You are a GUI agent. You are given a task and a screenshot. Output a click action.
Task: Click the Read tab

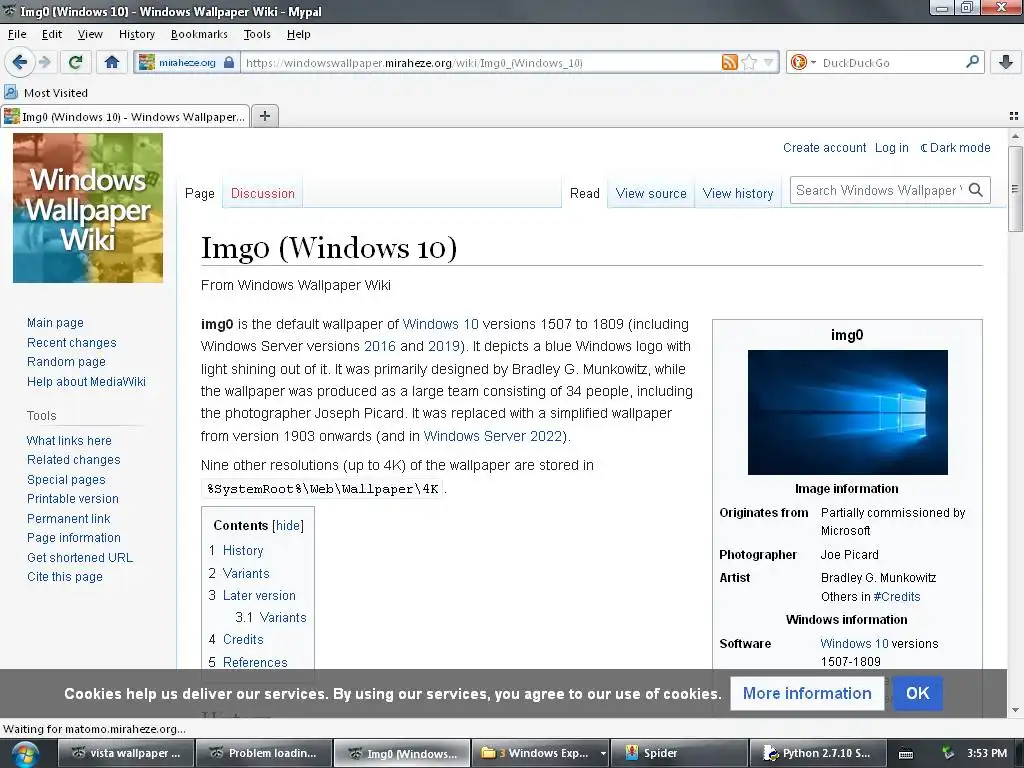coord(584,193)
